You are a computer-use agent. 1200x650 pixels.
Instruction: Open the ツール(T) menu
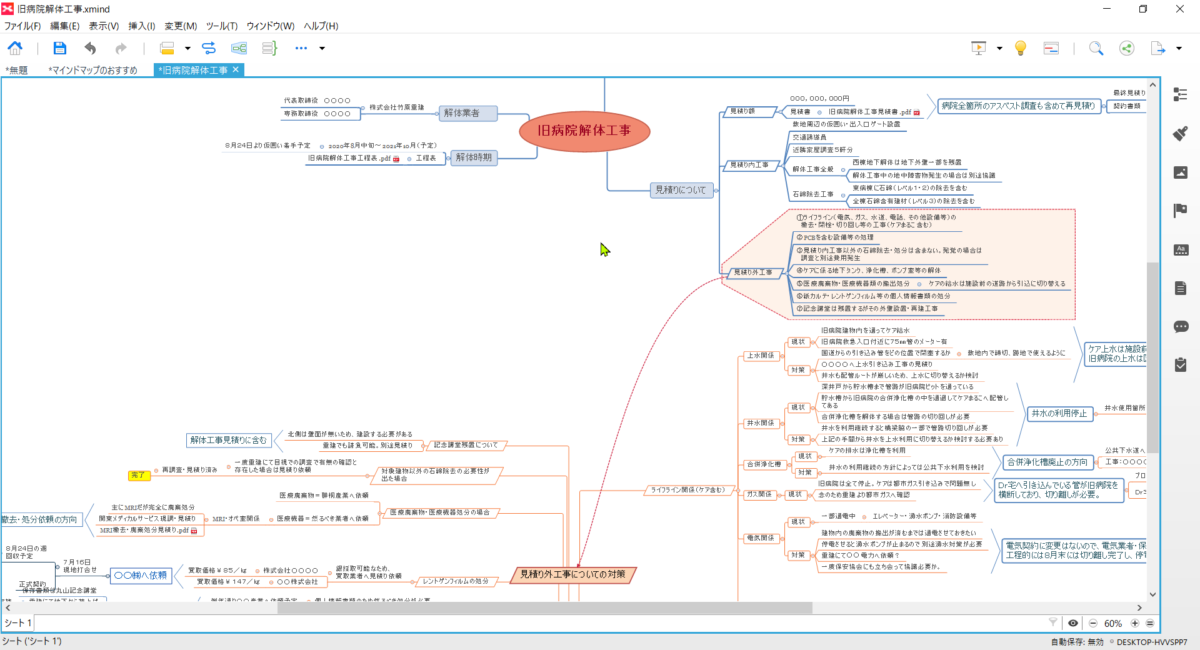pos(222,25)
